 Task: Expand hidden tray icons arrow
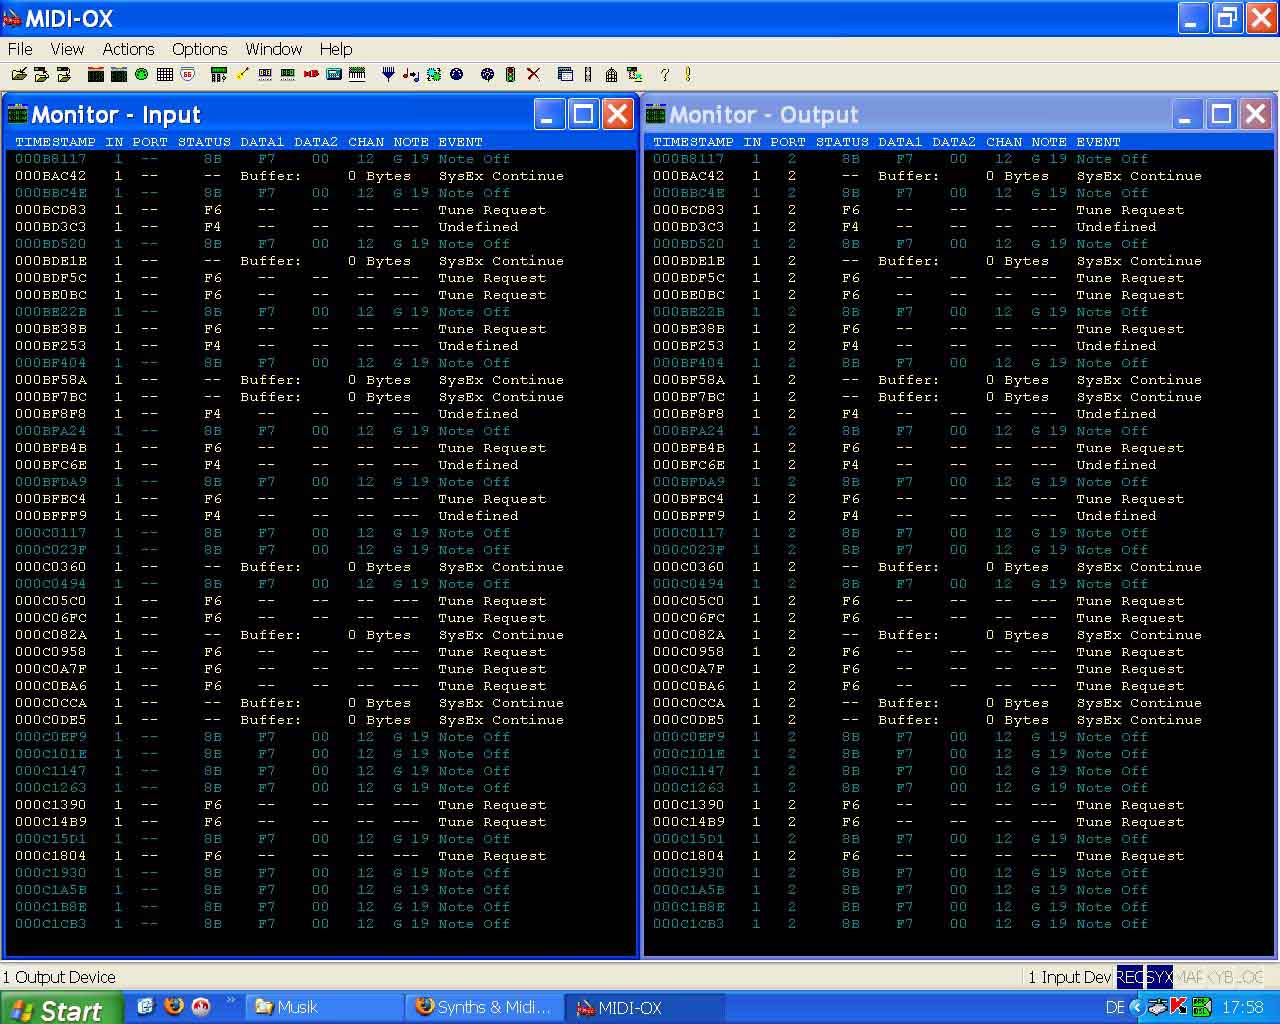click(1137, 1008)
